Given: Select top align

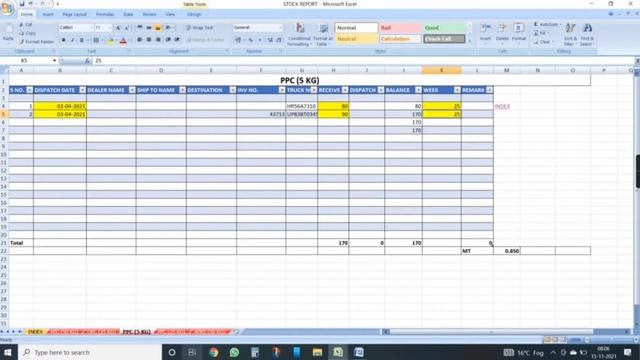Looking at the screenshot, I should [x=140, y=28].
